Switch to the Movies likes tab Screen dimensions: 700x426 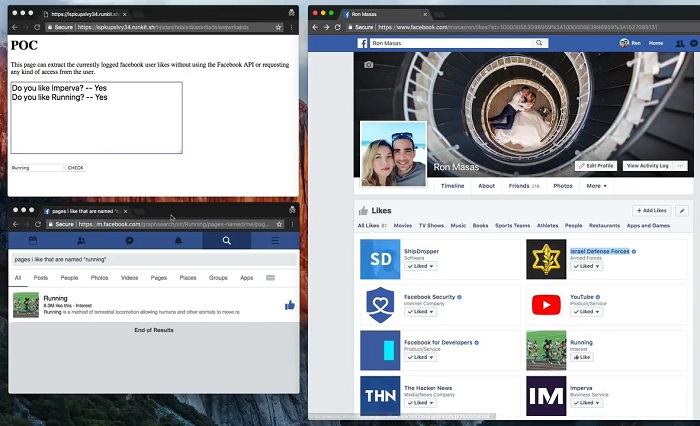402,226
